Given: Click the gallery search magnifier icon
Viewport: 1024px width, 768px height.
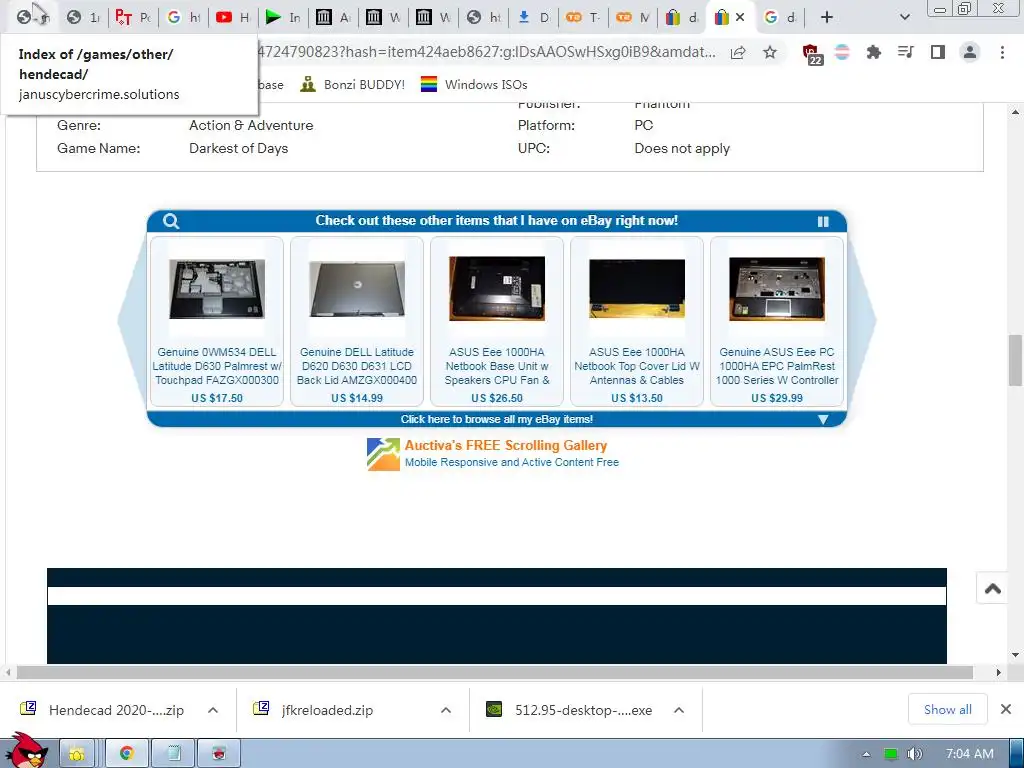Looking at the screenshot, I should tap(171, 221).
